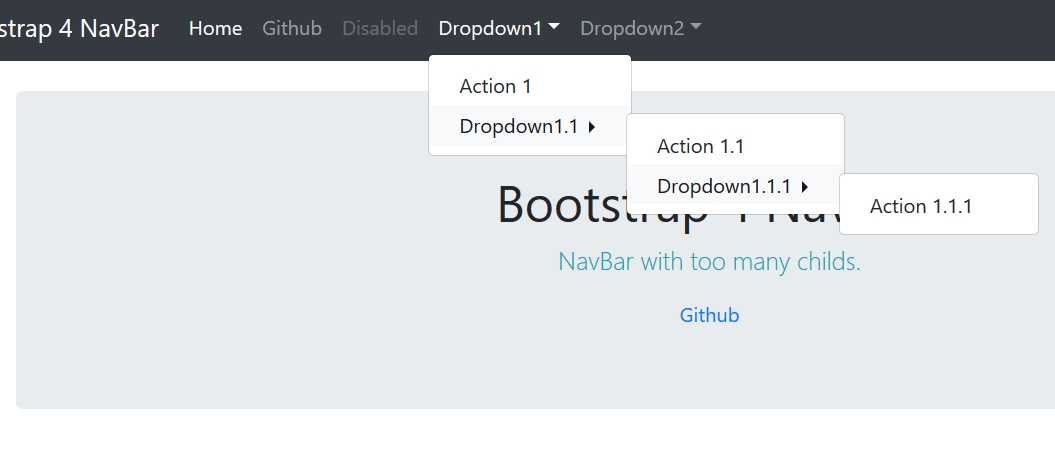Click the caret arrow beside Dropdown1
Viewport: 1055px width, 459px height.
554,28
